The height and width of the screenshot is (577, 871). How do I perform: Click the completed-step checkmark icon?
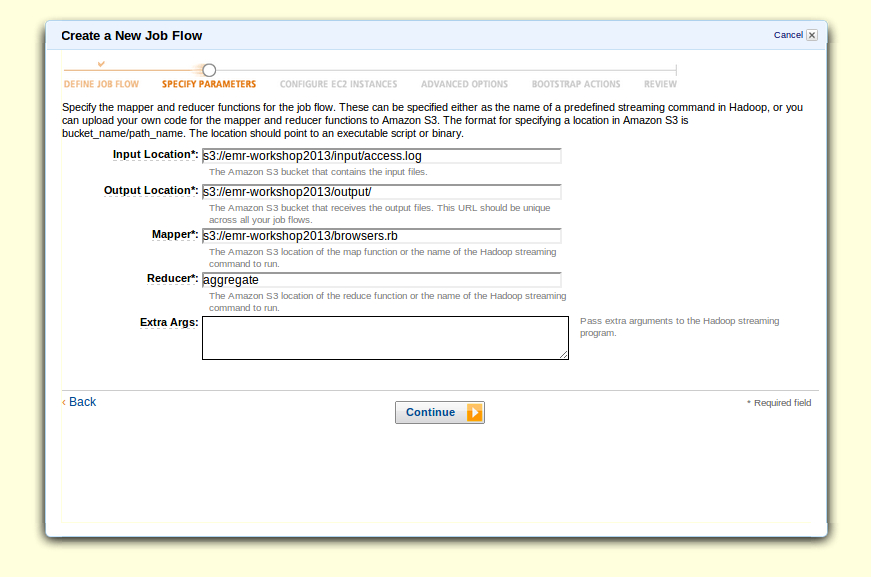(101, 64)
